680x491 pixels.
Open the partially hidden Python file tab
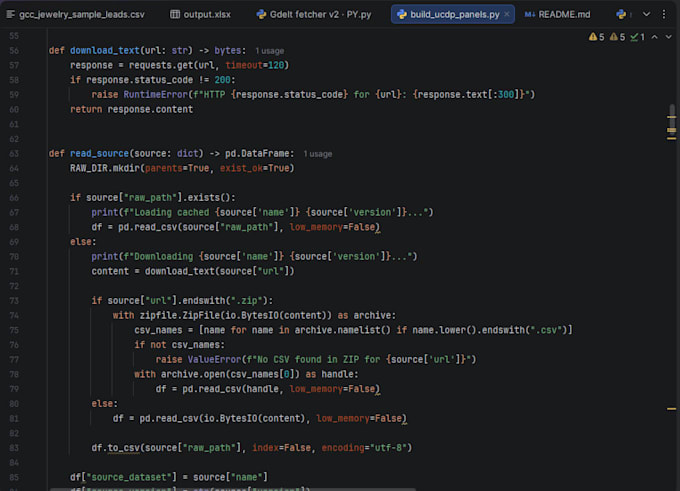pyautogui.click(x=623, y=14)
